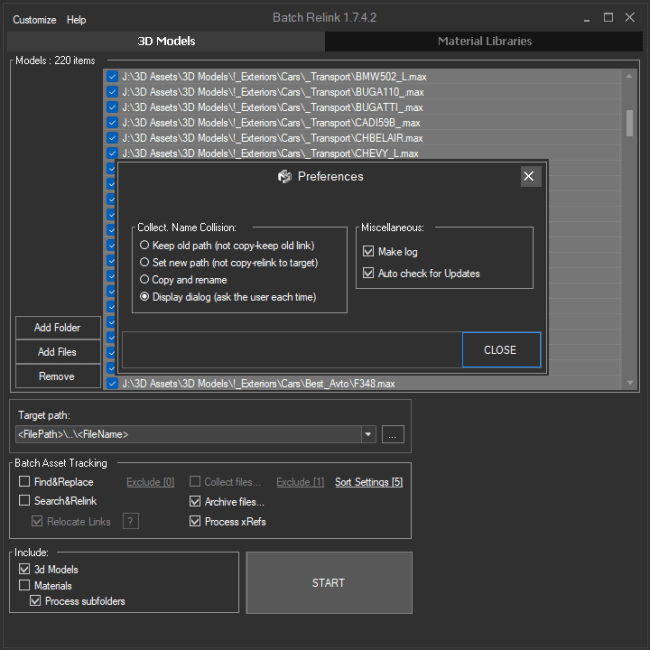Click the list scrollbar up arrow

[x=629, y=76]
